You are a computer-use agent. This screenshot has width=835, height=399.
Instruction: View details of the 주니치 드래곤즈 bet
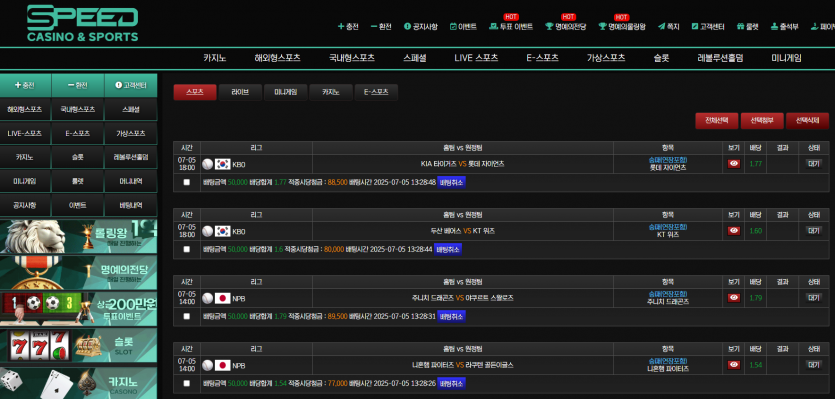(734, 298)
